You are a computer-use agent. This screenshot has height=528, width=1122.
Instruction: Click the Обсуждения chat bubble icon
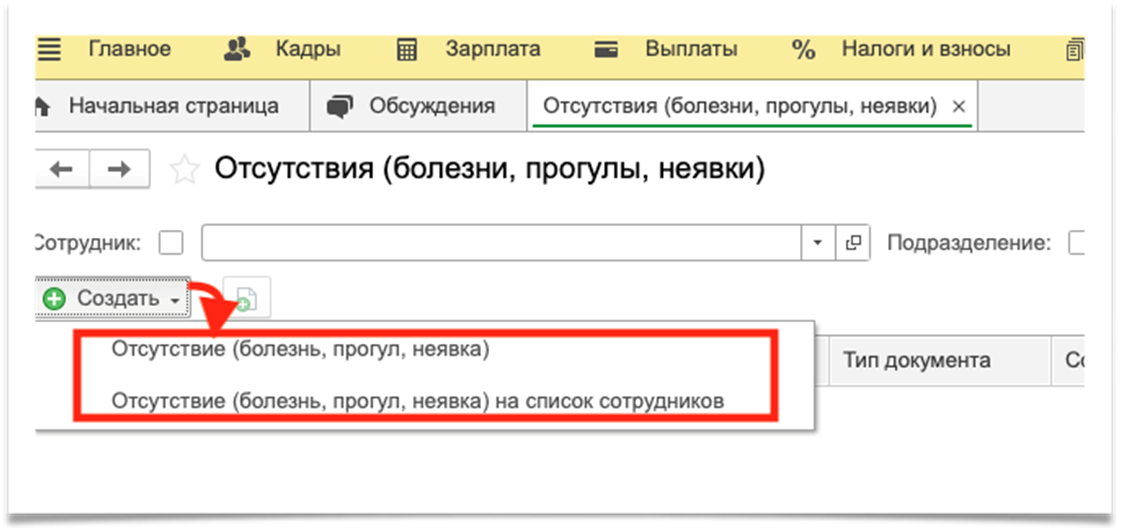[340, 107]
